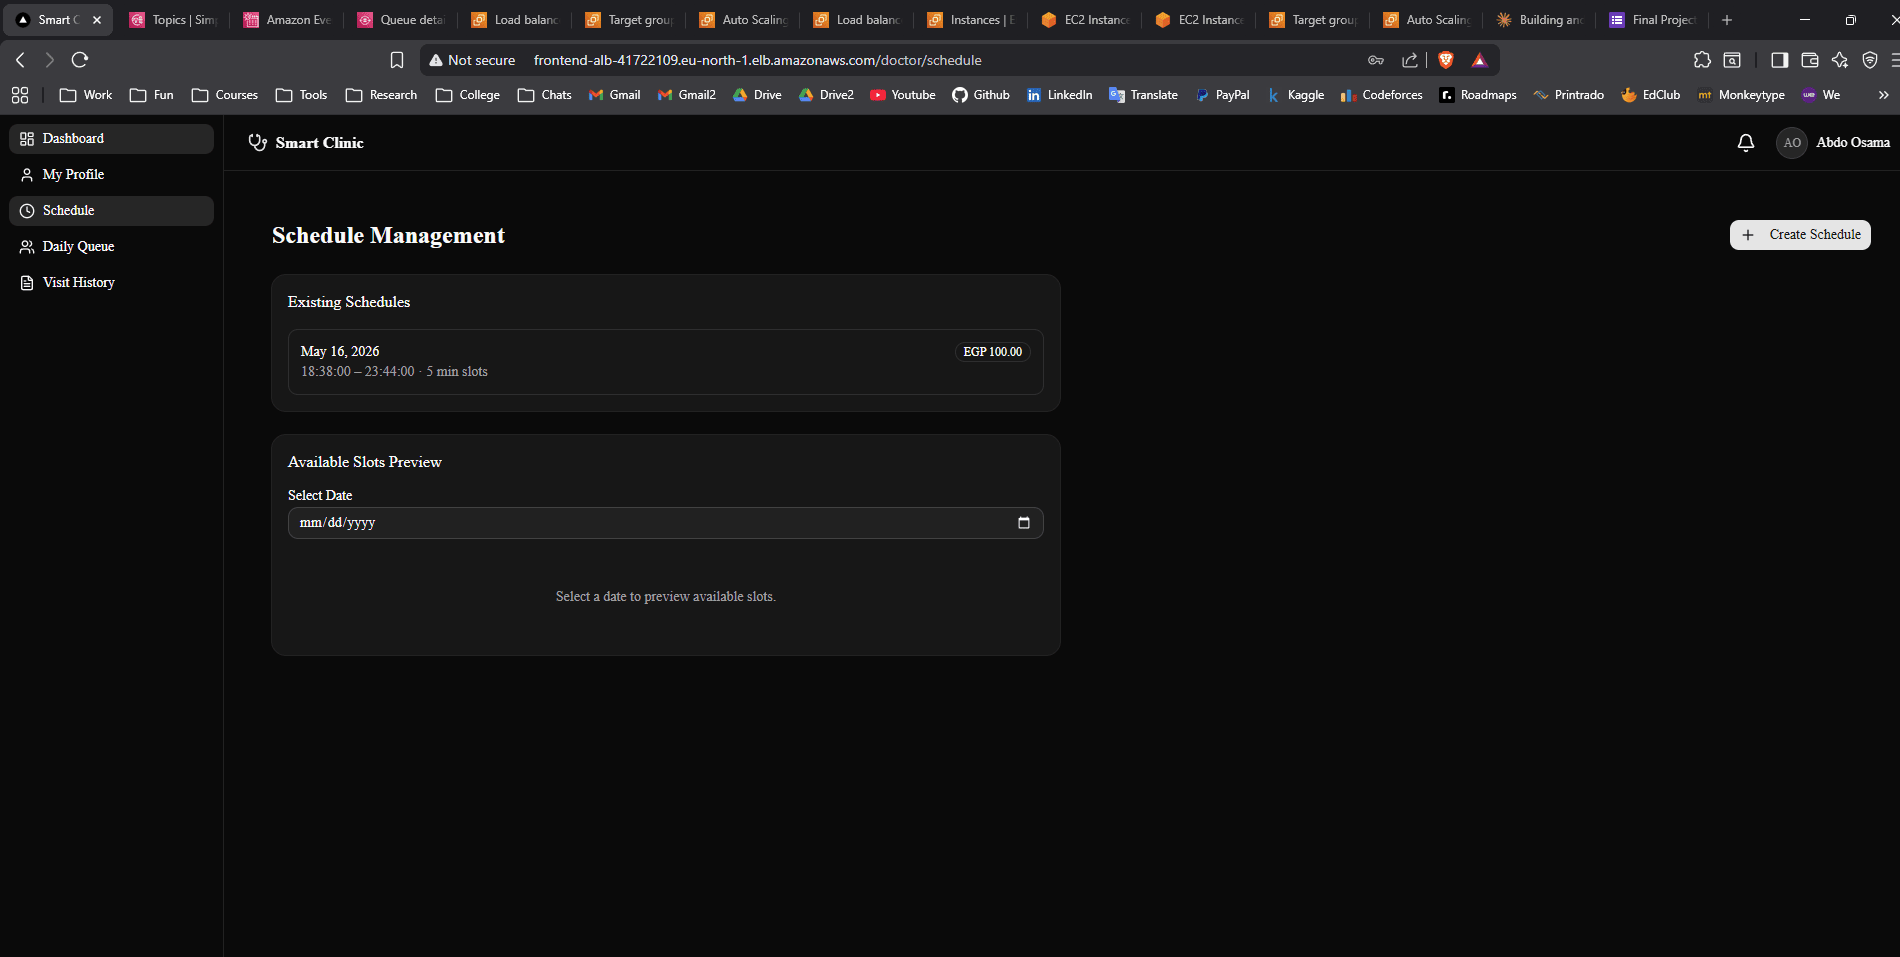Image resolution: width=1900 pixels, height=957 pixels.
Task: Bookmark this page icon
Action: (397, 60)
